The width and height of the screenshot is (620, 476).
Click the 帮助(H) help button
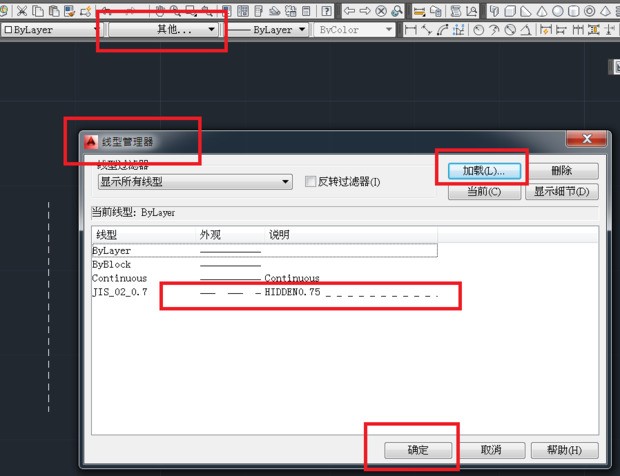pos(564,450)
